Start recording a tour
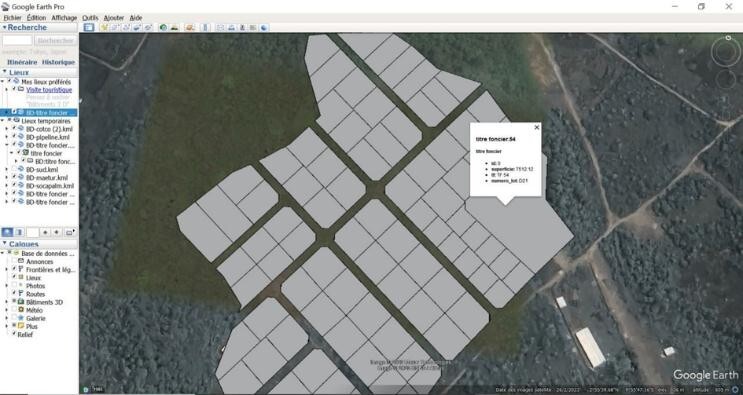743x395 pixels. [x=148, y=27]
